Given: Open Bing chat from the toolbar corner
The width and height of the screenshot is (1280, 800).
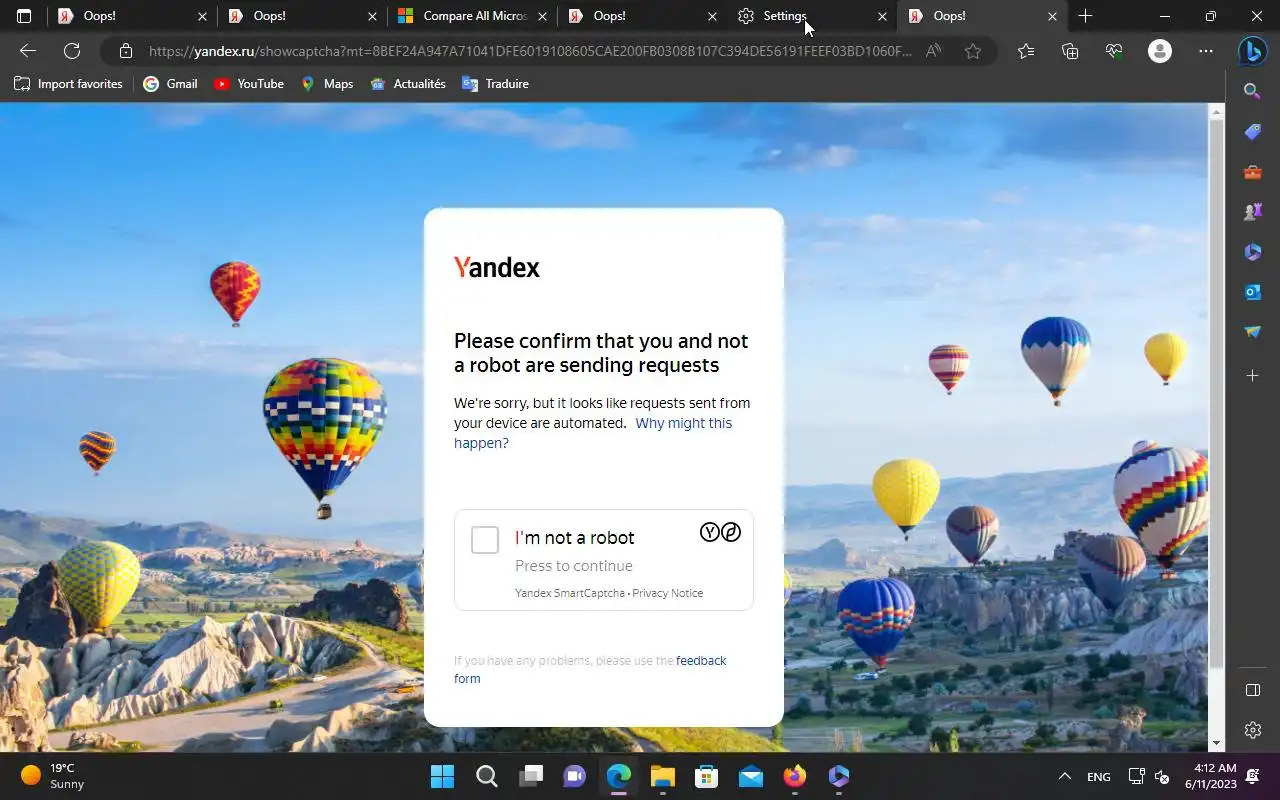Looking at the screenshot, I should [x=1252, y=50].
